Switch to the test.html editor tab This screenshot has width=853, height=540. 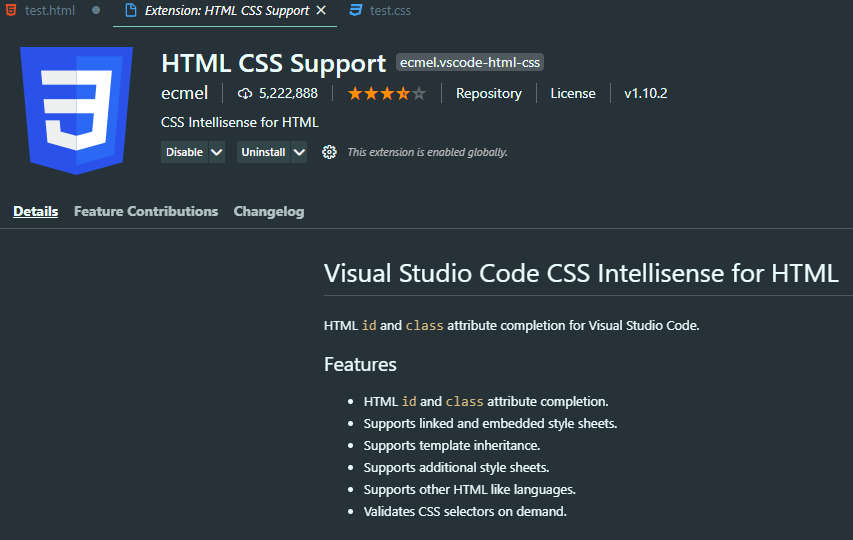tap(50, 10)
